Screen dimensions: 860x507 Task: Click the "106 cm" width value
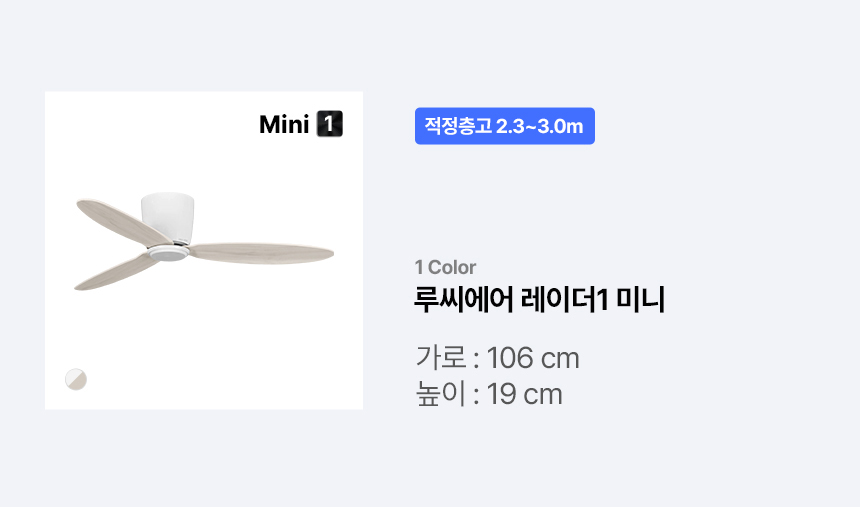[x=533, y=358]
